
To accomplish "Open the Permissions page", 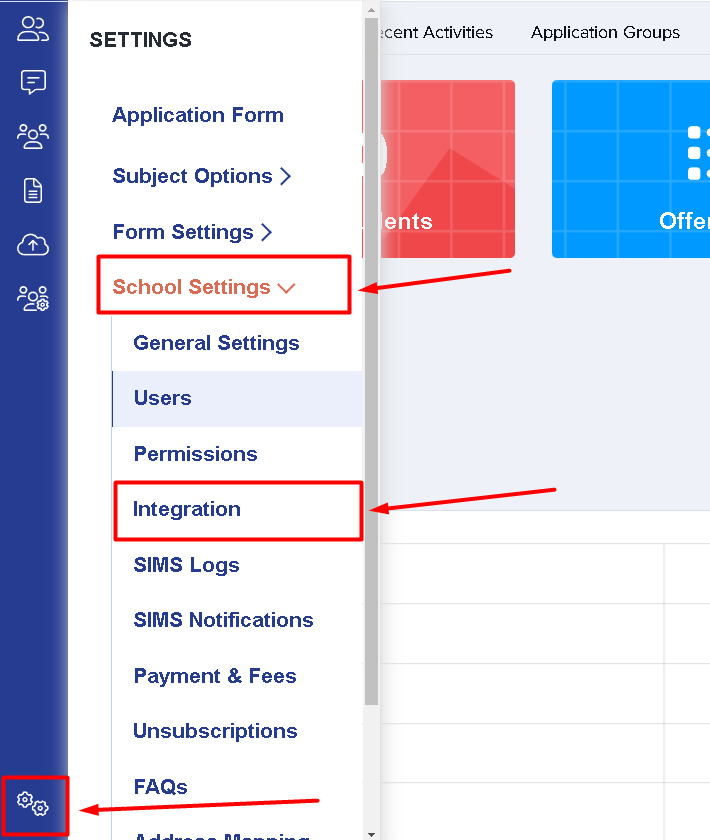I will (195, 454).
